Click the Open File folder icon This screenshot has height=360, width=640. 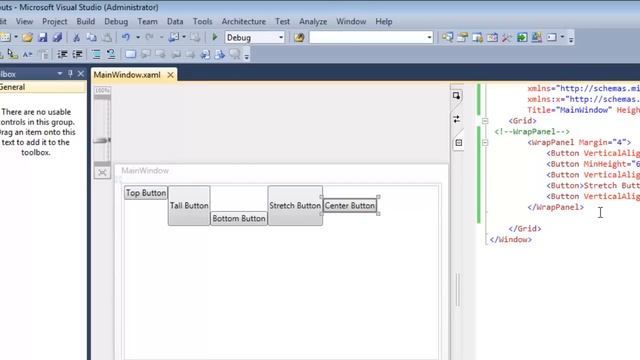(27, 38)
